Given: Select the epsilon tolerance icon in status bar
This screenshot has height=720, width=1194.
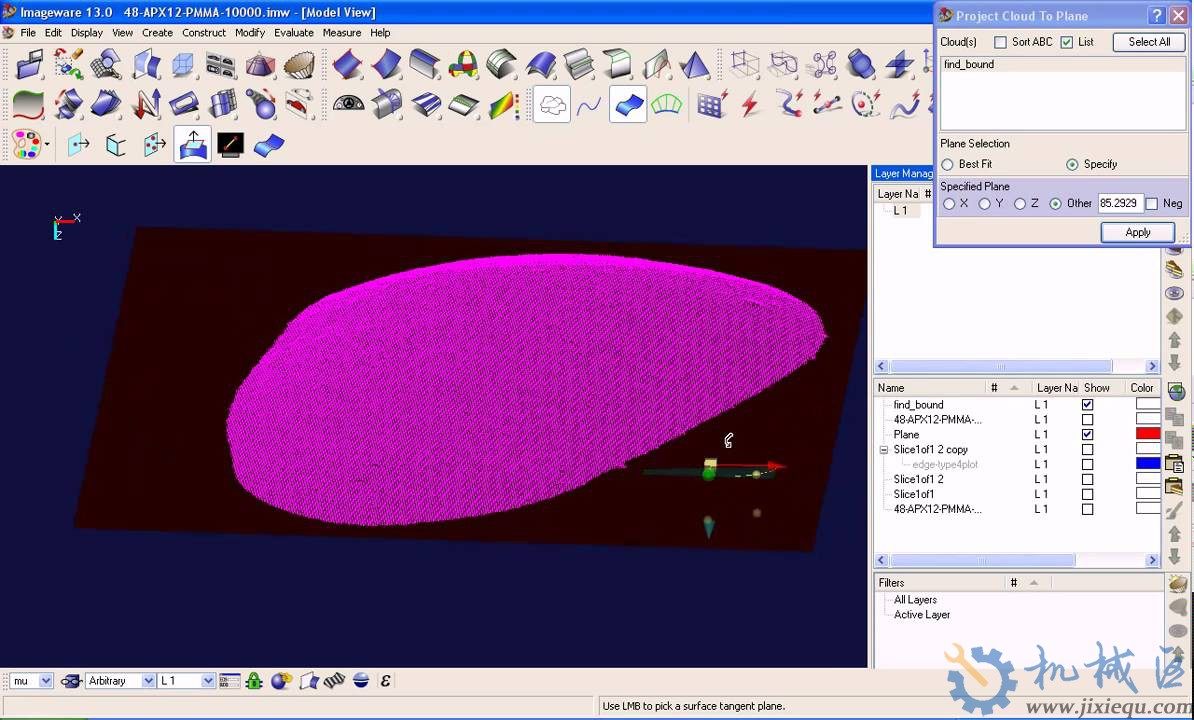Looking at the screenshot, I should [x=385, y=680].
